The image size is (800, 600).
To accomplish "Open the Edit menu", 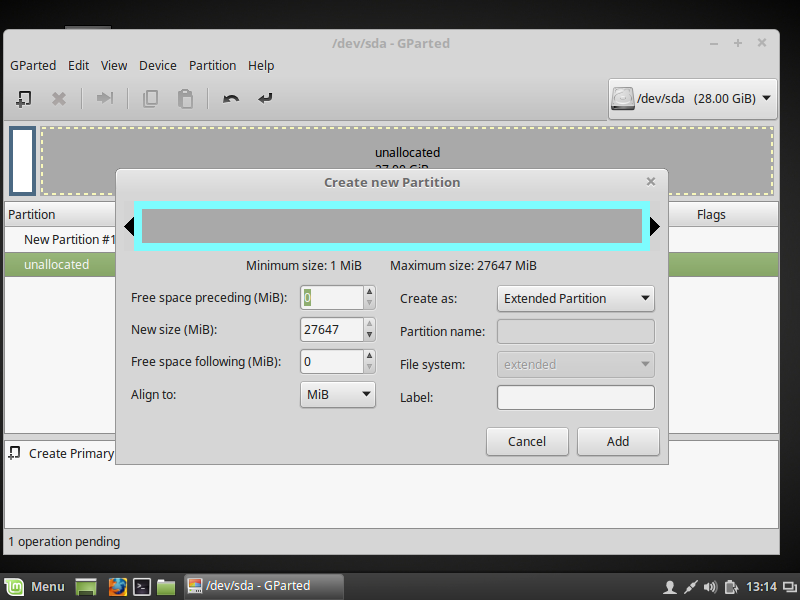I will (x=79, y=66).
